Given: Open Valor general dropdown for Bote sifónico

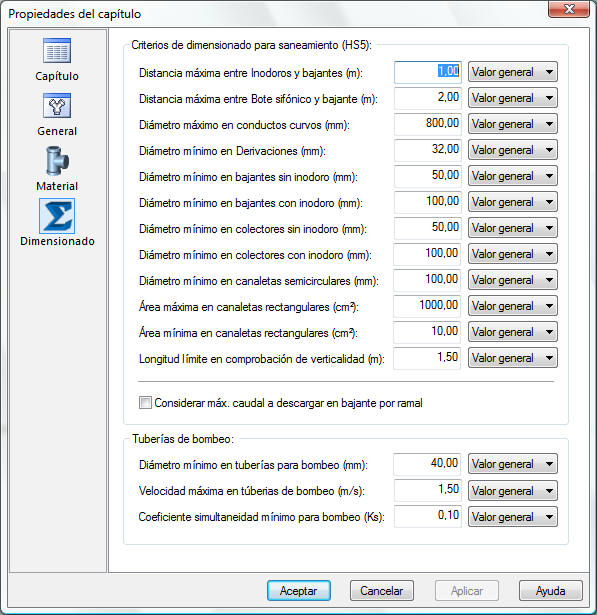Looking at the screenshot, I should (x=513, y=98).
